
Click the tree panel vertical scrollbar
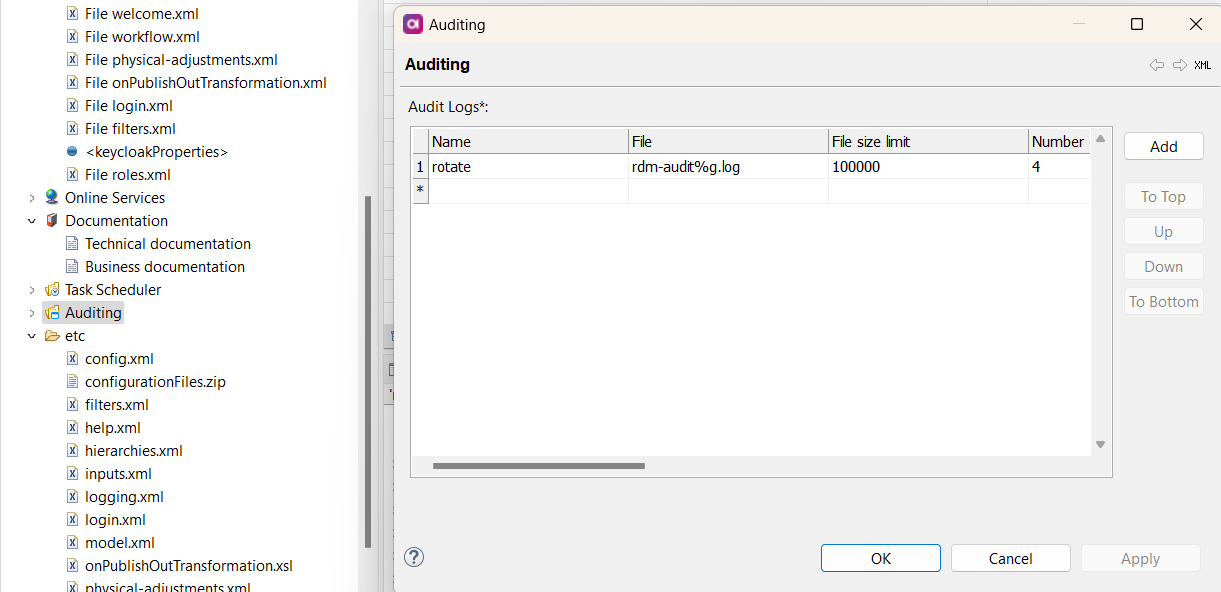pos(368,370)
